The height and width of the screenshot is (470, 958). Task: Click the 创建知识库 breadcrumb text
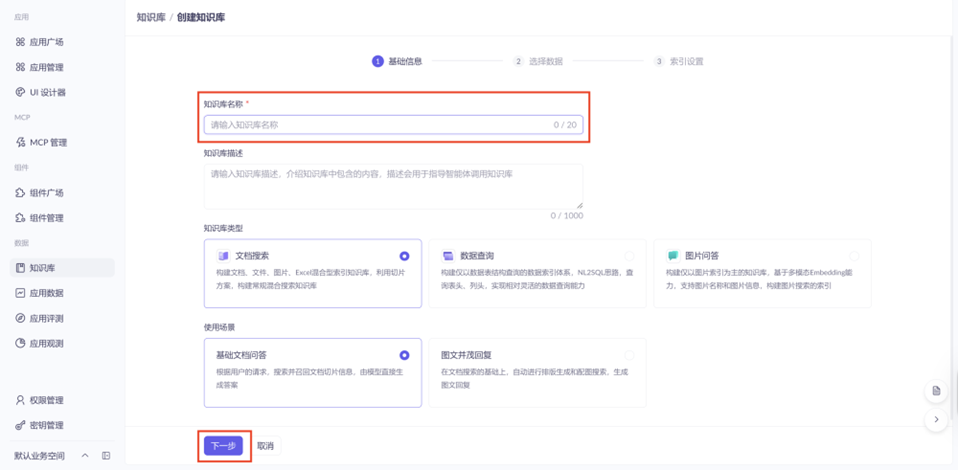pyautogui.click(x=201, y=17)
